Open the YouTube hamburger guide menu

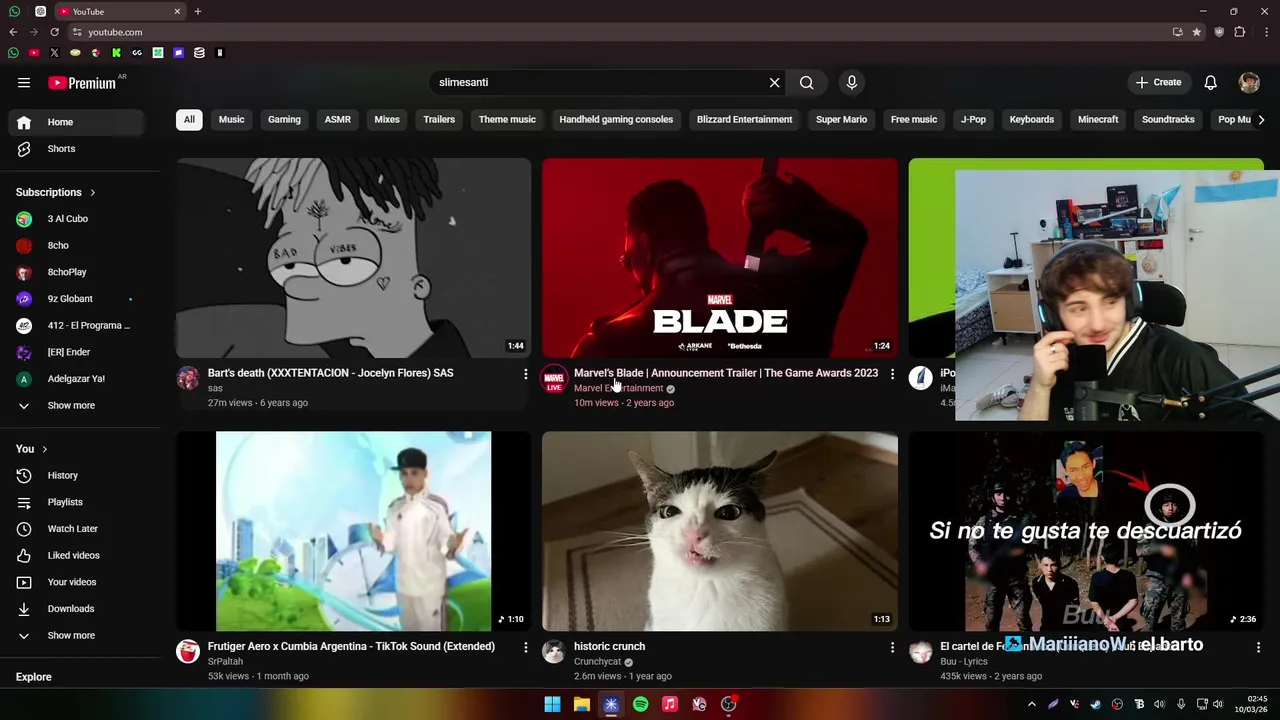[x=24, y=83]
